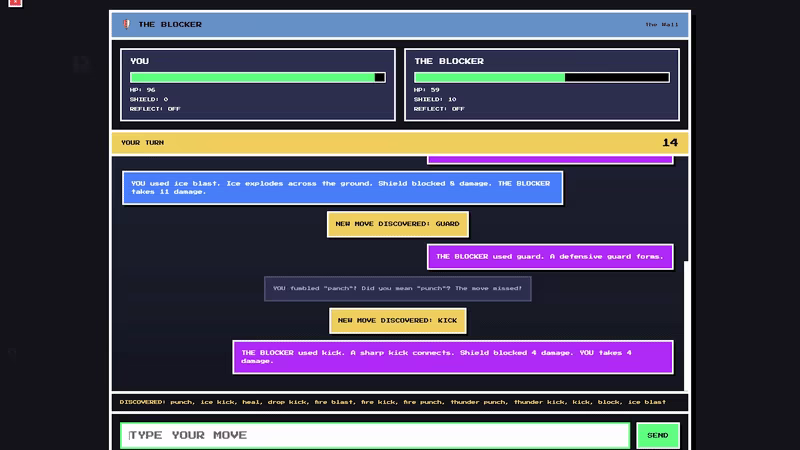Click the red close icon at top-left corner
This screenshot has width=800, height=450.
pos(15,3)
